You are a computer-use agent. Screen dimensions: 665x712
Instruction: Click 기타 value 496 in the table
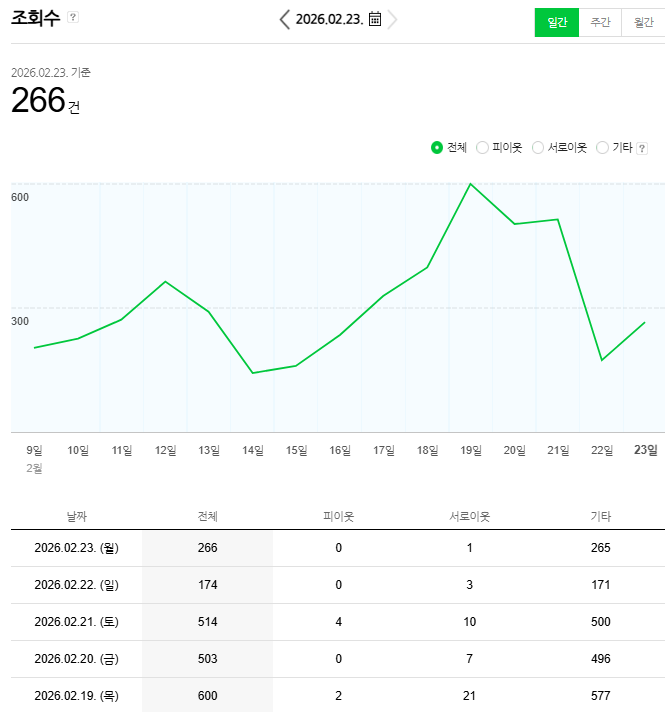[x=600, y=659]
